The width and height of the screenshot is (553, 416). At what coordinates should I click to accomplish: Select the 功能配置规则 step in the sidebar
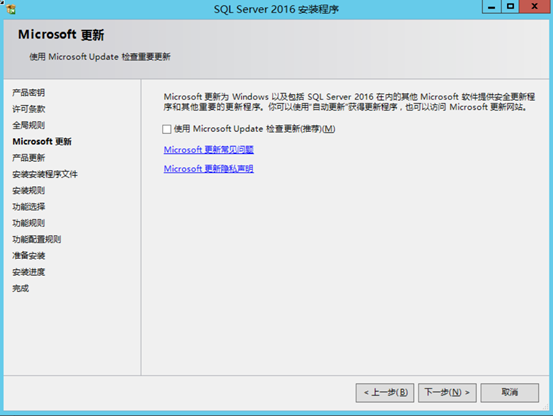click(37, 239)
